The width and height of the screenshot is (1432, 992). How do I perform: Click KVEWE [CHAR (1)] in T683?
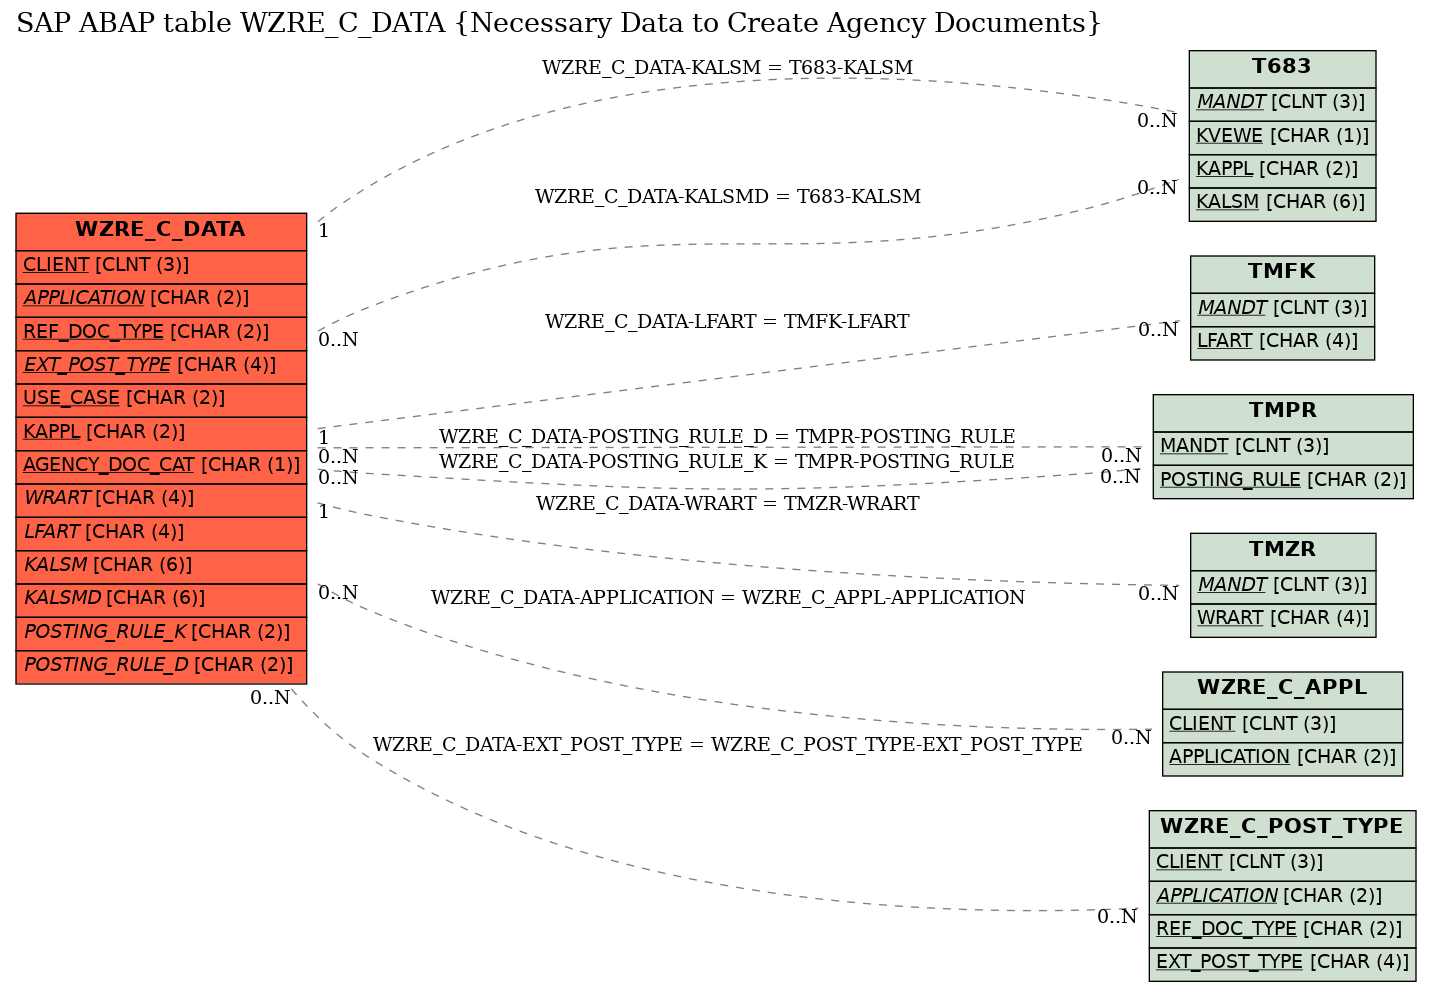tap(1282, 136)
